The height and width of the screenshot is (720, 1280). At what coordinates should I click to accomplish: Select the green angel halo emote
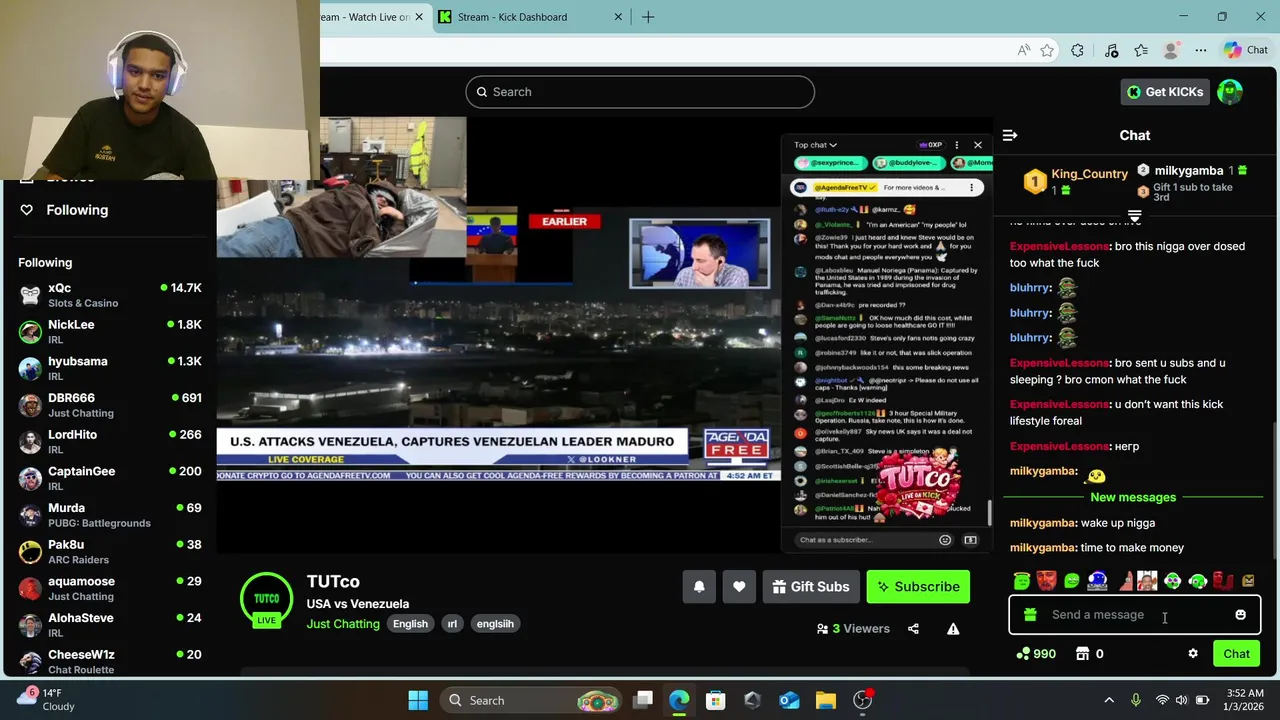coord(1021,581)
